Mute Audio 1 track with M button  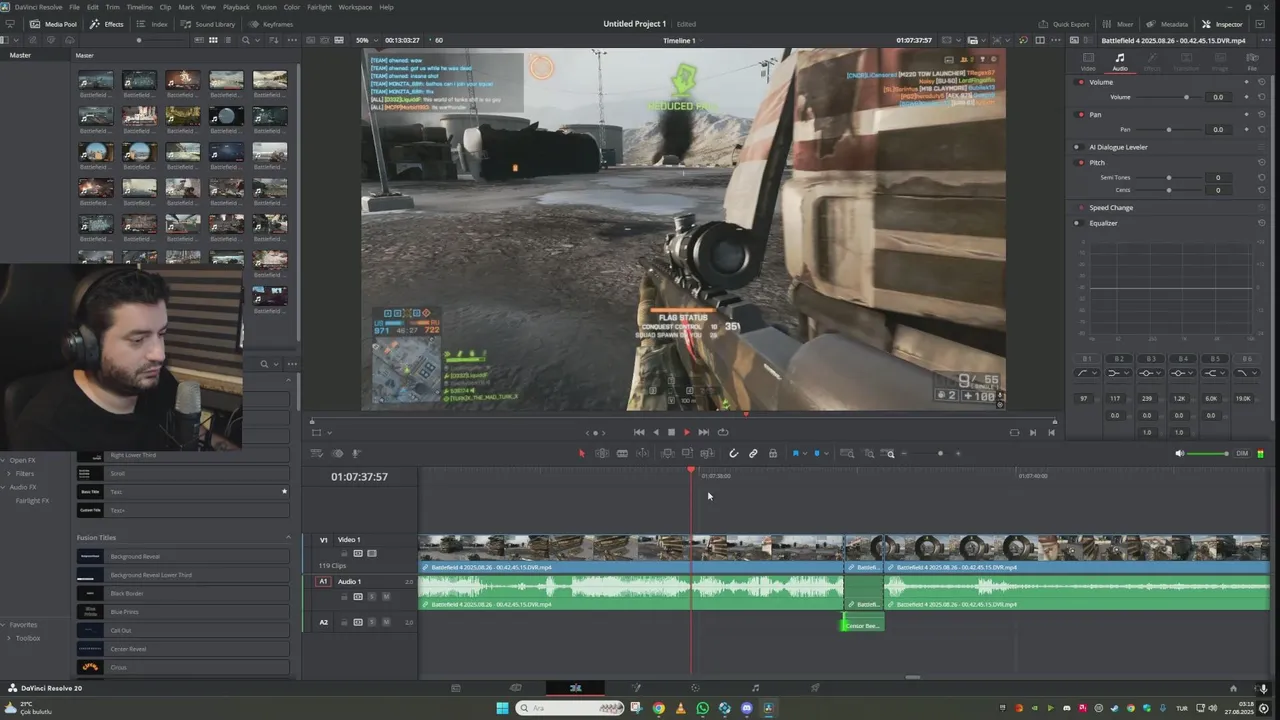click(386, 596)
